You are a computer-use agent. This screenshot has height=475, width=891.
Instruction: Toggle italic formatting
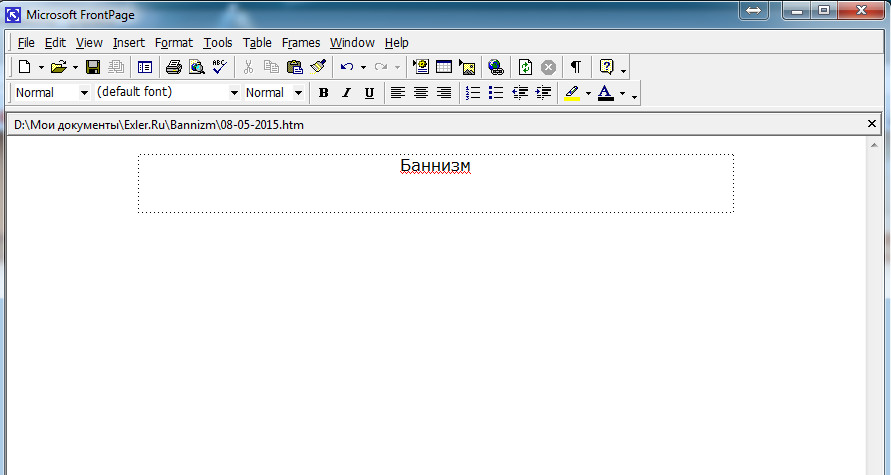346,93
